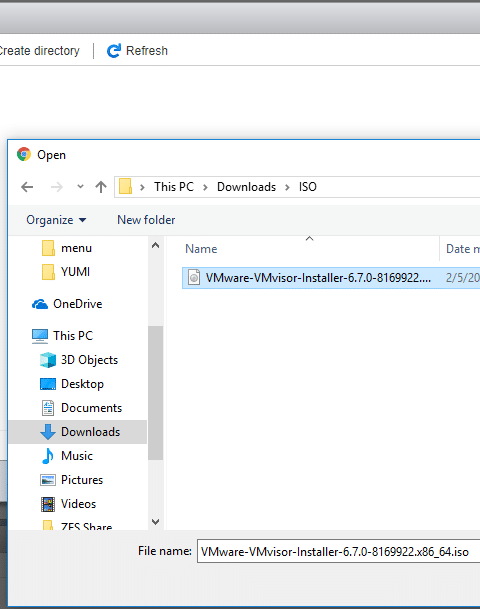Click the ISO file's disc image icon
480x609 pixels.
pos(194,278)
